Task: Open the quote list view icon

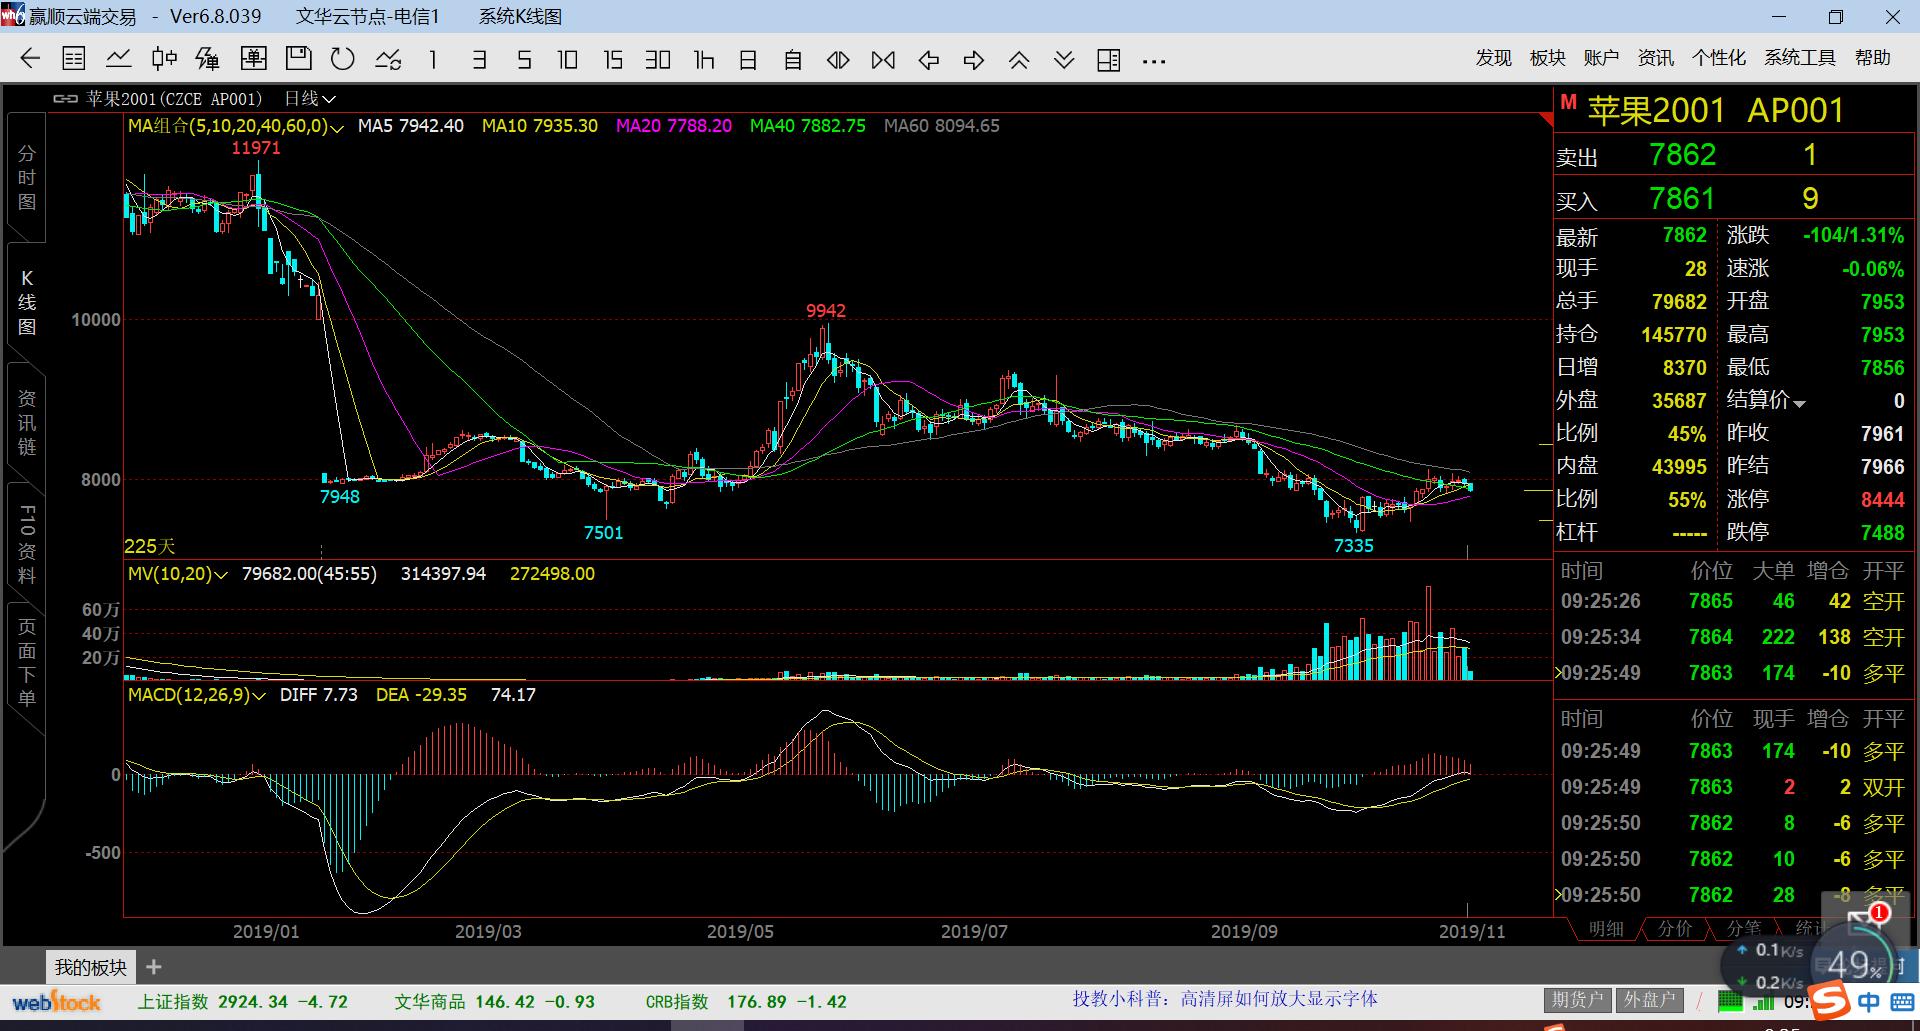Action: pyautogui.click(x=74, y=60)
